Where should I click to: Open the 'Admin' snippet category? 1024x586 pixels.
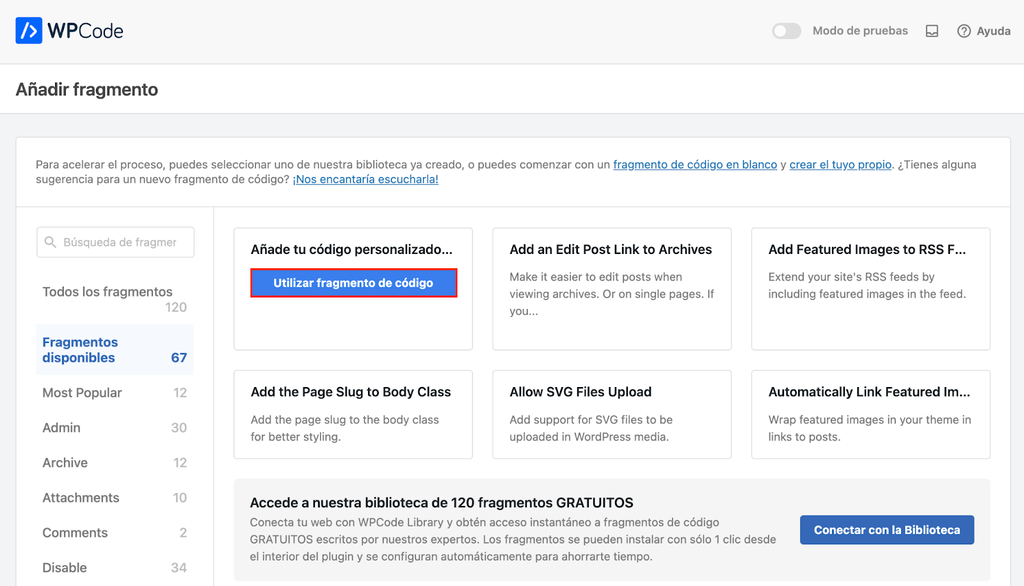[59, 427]
